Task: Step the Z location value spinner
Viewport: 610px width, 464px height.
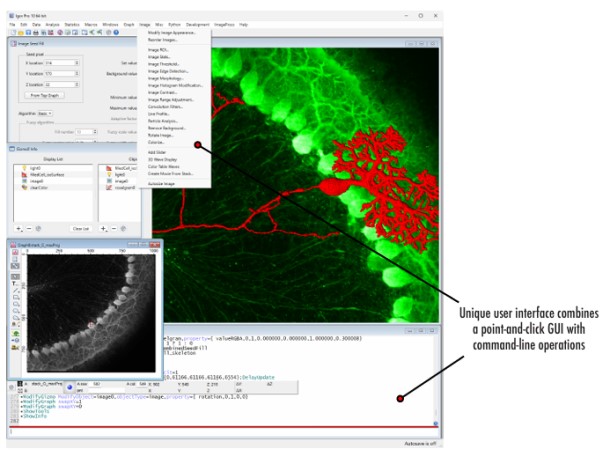Action: click(78, 85)
